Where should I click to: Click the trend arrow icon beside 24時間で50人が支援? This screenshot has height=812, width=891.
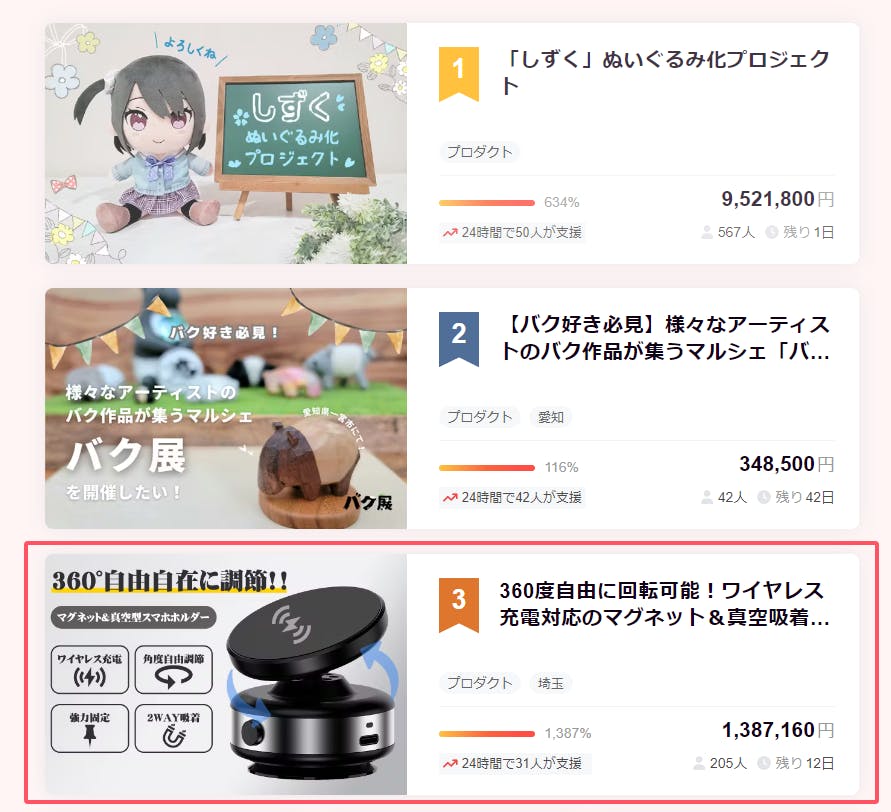point(450,233)
